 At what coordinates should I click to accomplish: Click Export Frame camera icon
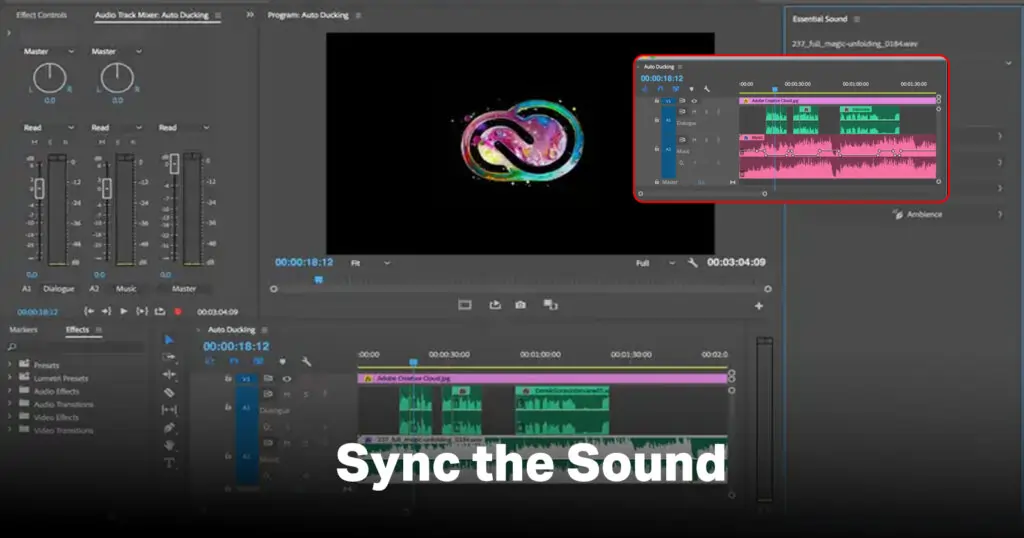coord(520,305)
